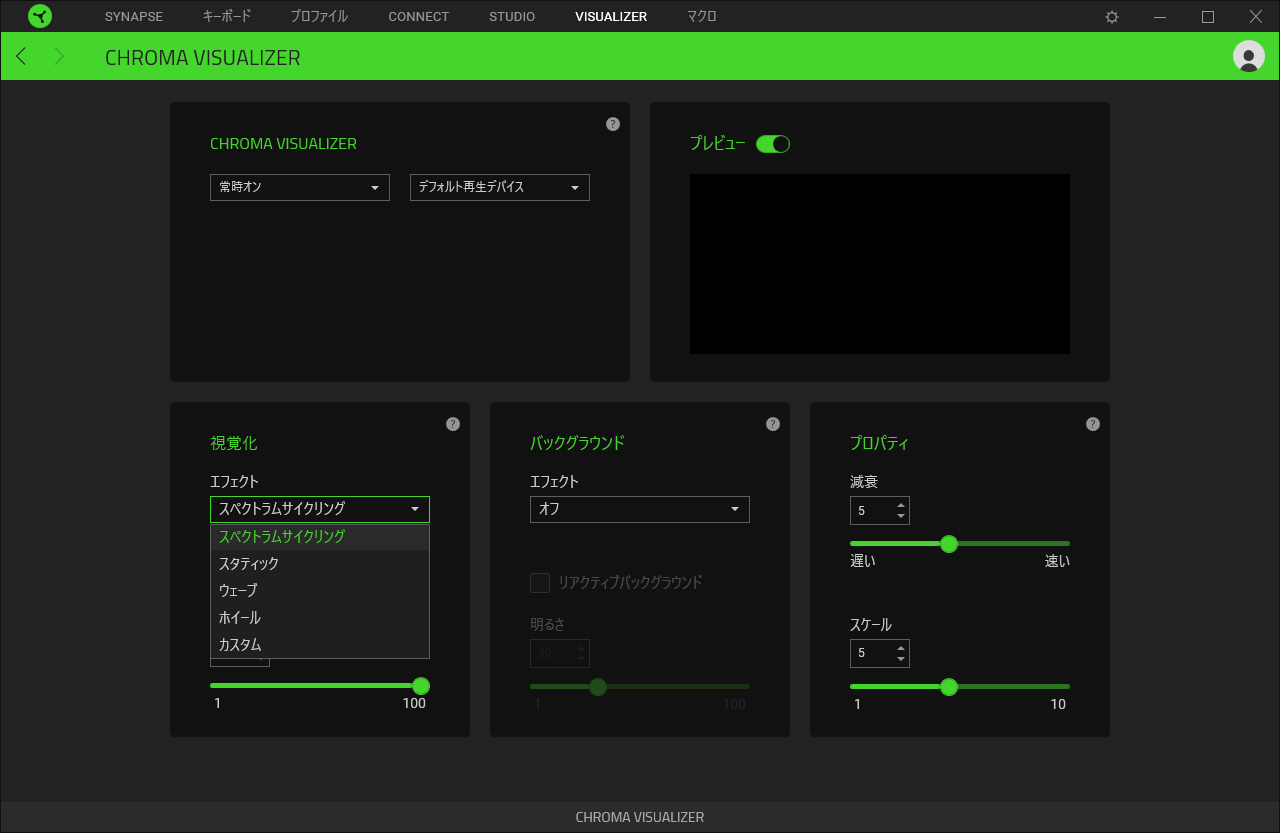Viewport: 1280px width, 833px height.
Task: Increase 減衰 value with up arrow
Action: (x=901, y=505)
